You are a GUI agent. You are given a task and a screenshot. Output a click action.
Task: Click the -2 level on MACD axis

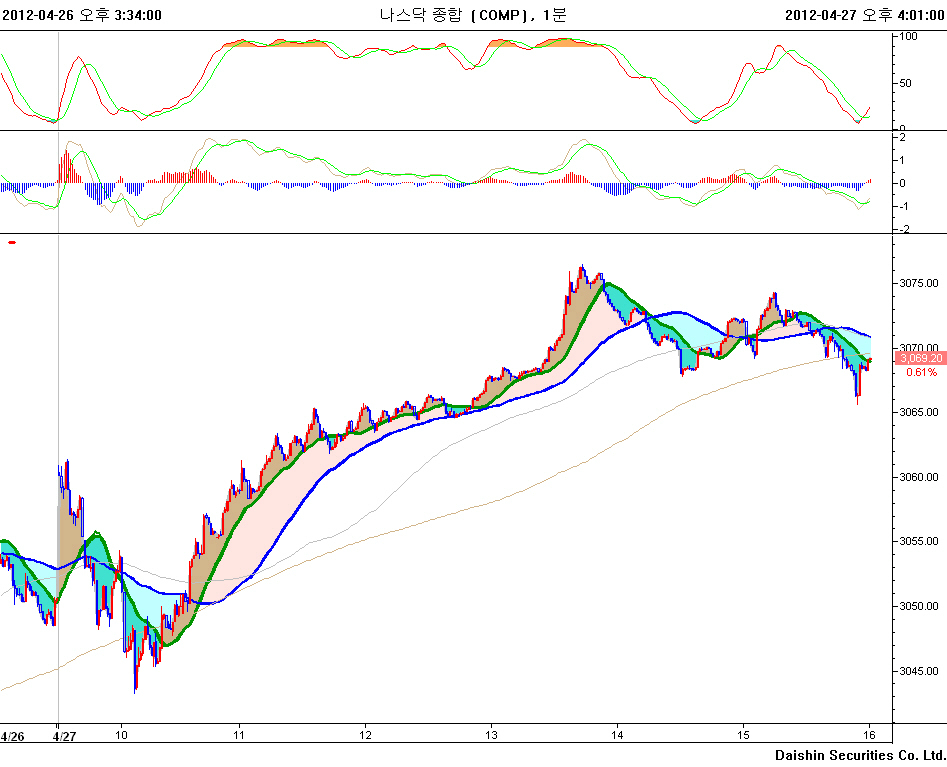click(903, 229)
